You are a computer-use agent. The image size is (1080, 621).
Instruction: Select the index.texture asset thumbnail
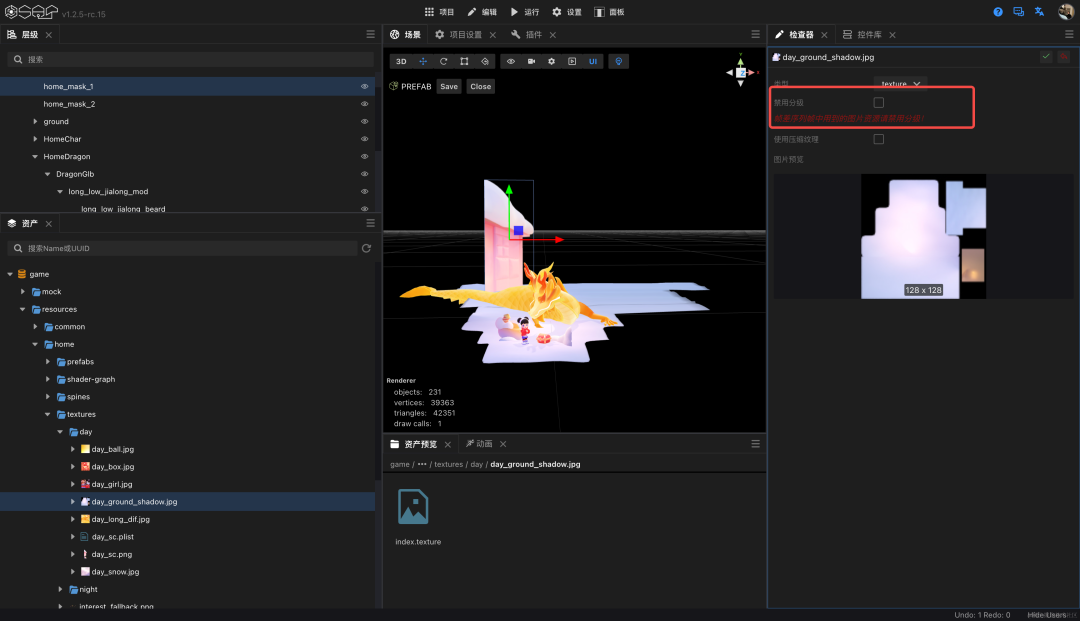pos(413,507)
